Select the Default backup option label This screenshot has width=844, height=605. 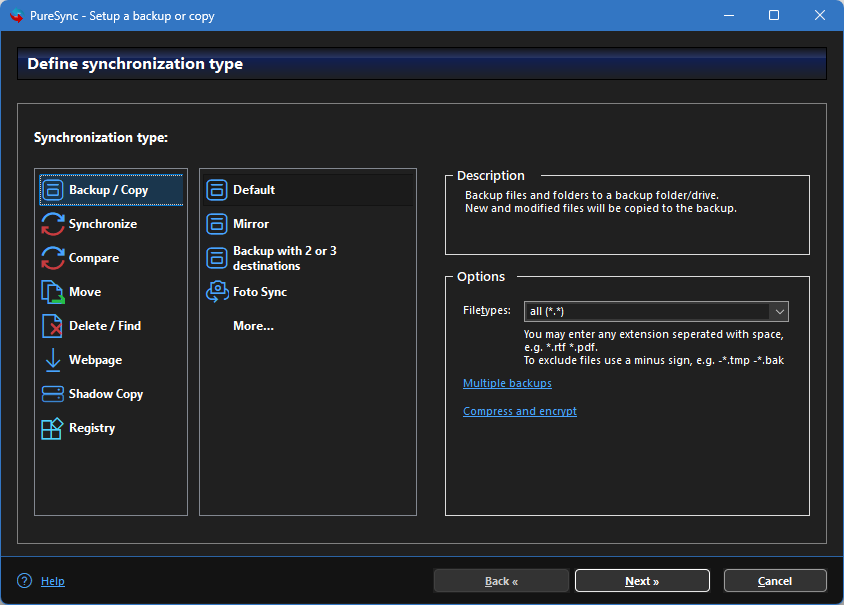click(254, 189)
